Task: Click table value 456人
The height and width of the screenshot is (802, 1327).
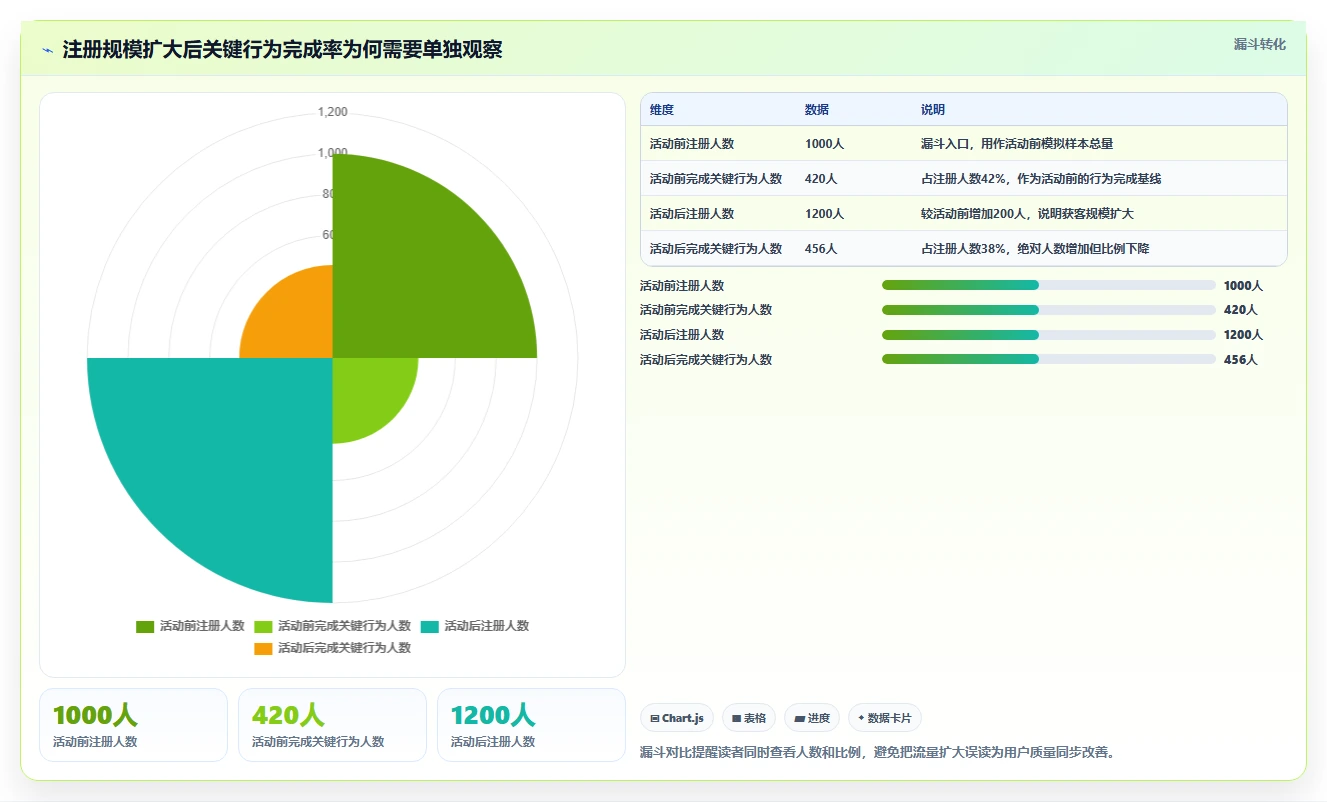Action: (x=821, y=249)
